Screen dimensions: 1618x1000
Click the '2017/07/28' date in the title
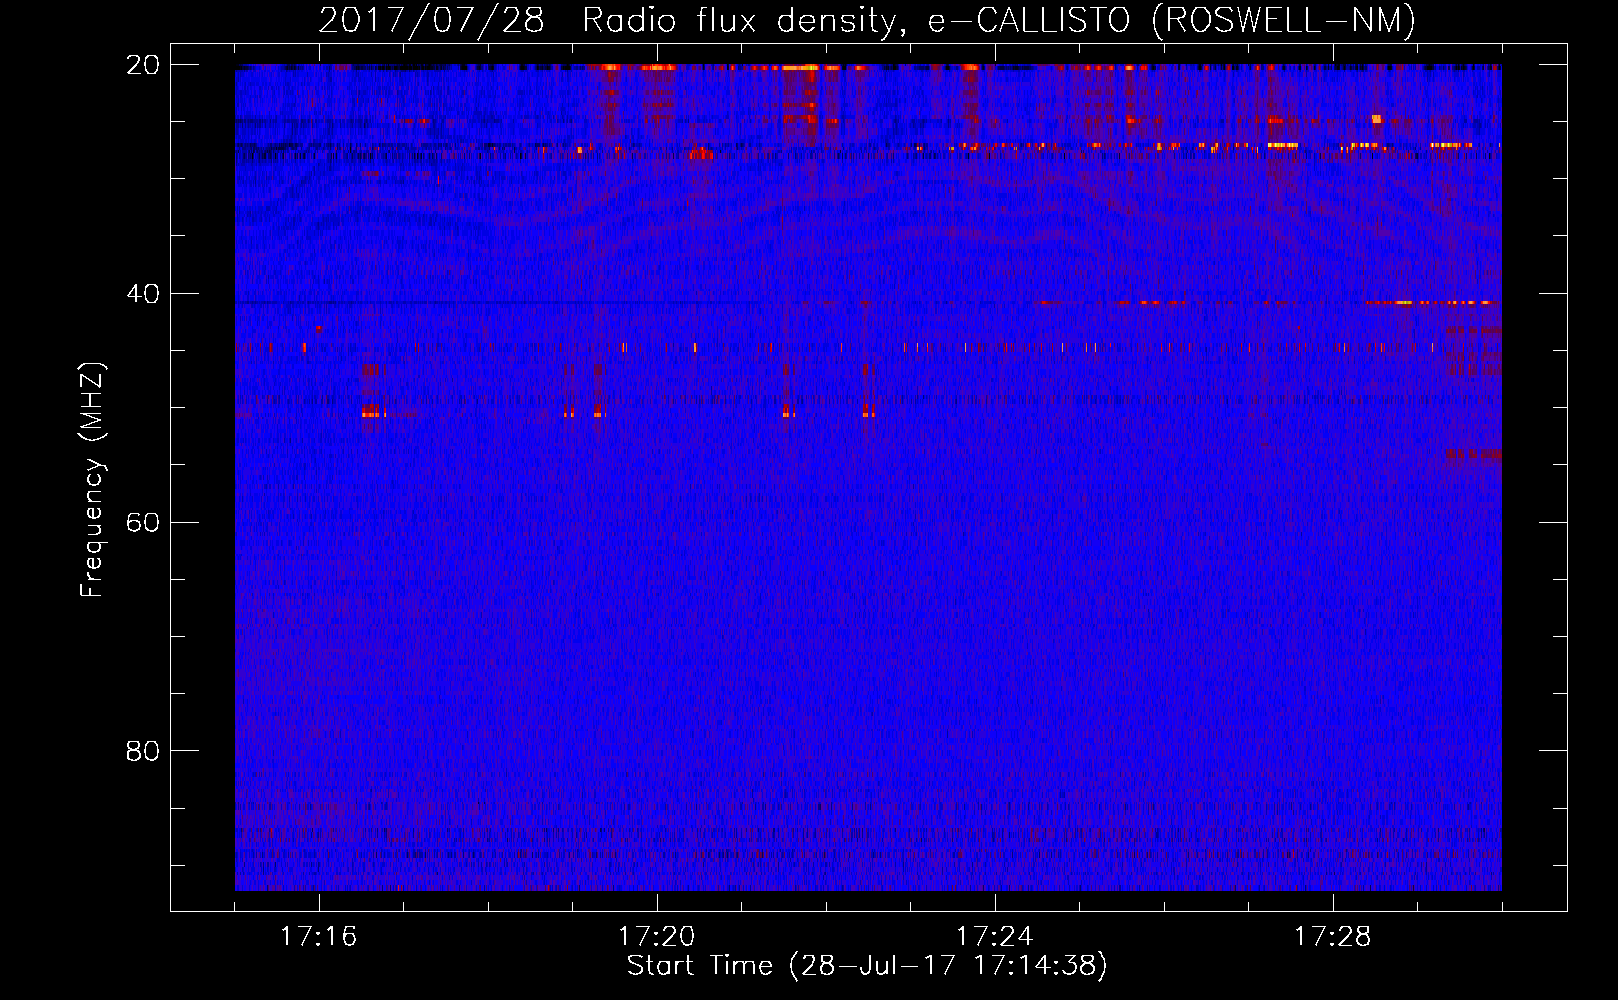point(431,20)
